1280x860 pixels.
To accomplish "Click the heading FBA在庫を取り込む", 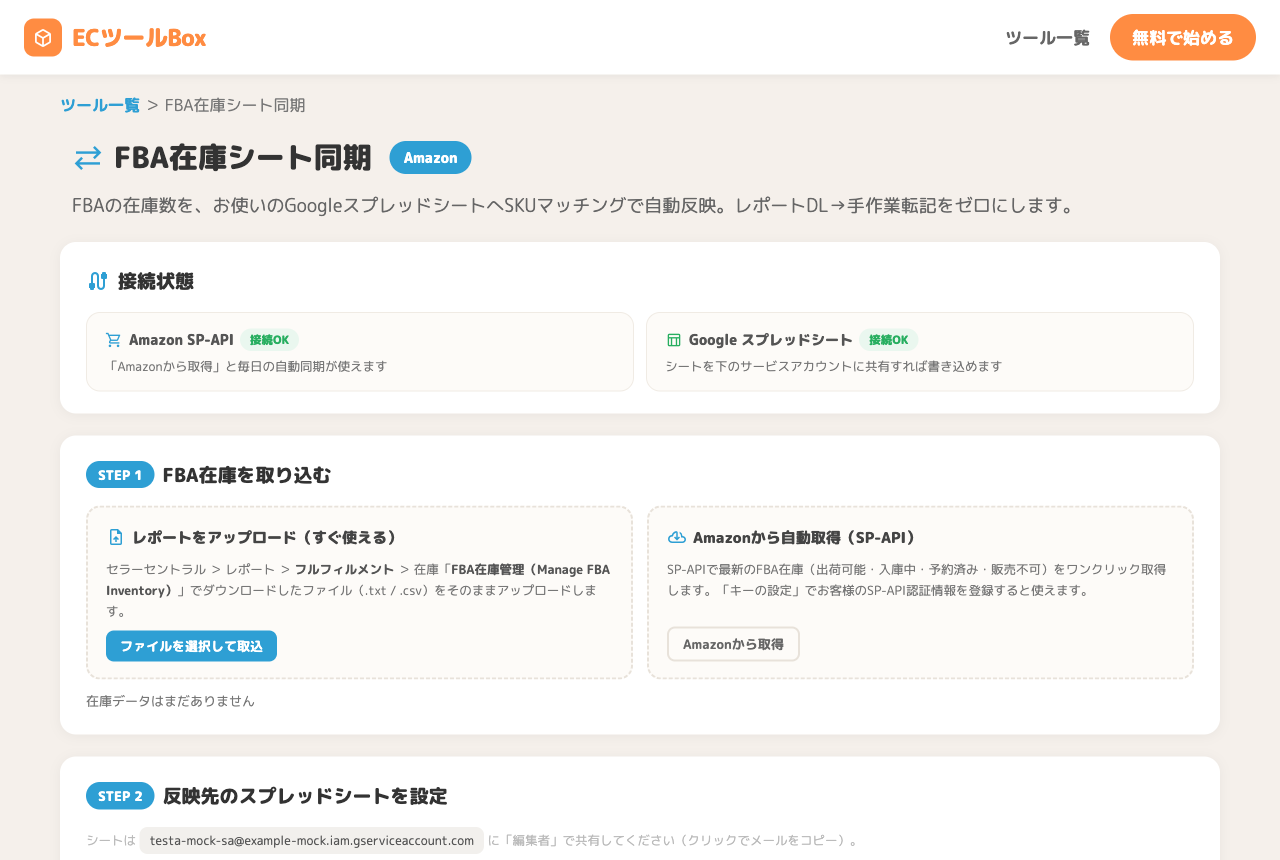I will (247, 475).
